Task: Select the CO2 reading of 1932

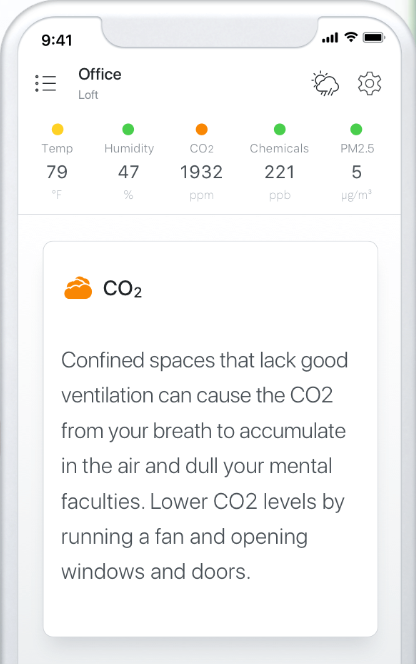Action: coord(201,172)
